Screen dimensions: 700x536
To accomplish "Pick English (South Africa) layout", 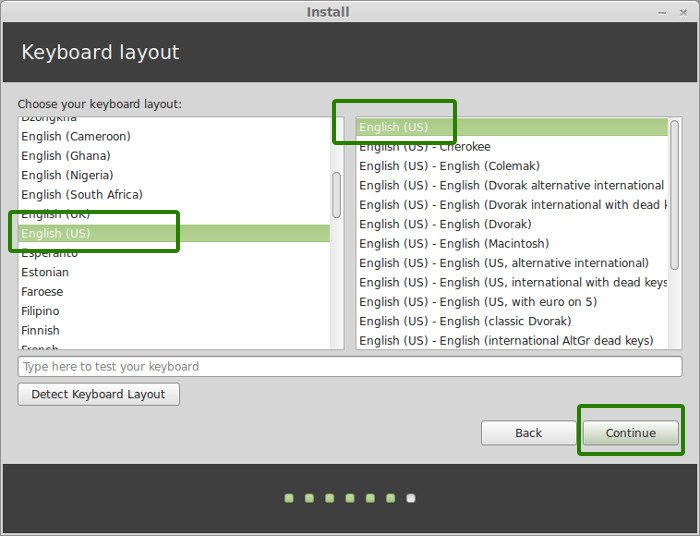I will click(82, 194).
